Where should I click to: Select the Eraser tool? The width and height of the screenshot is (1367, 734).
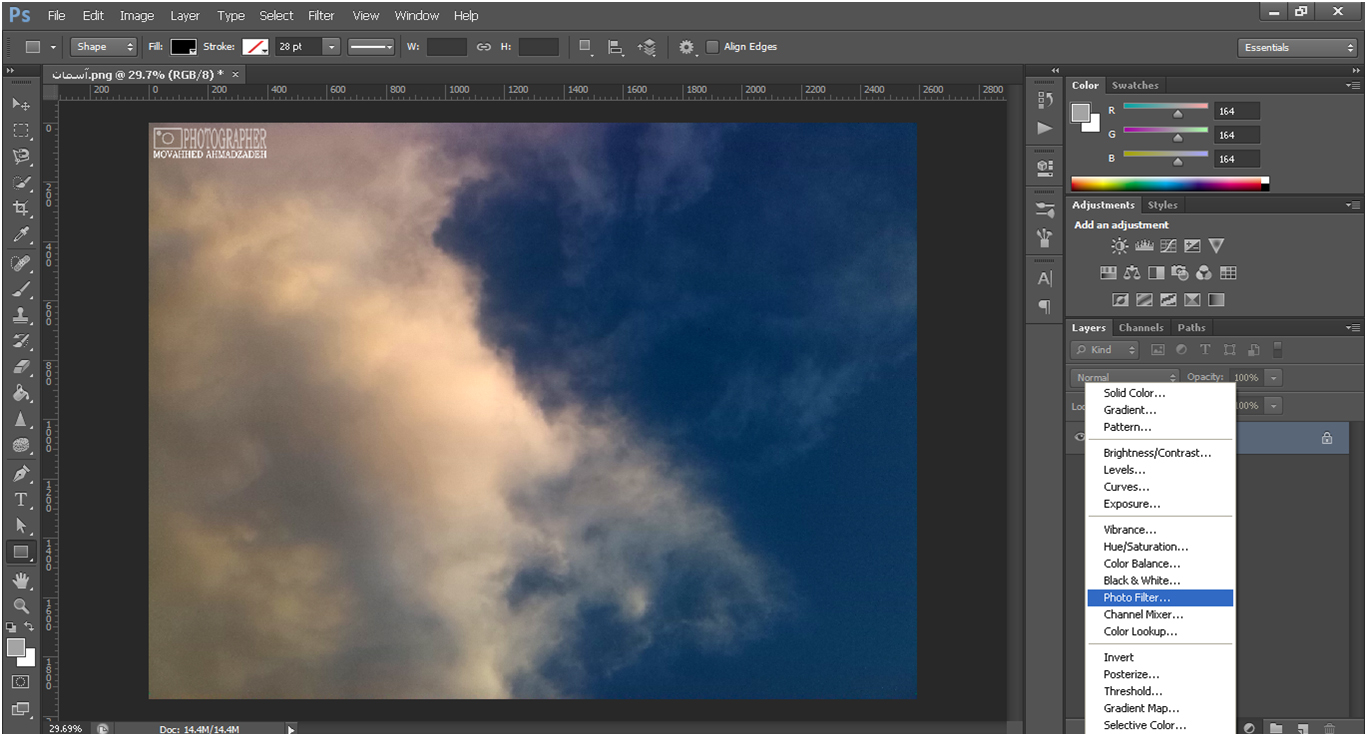coord(20,368)
